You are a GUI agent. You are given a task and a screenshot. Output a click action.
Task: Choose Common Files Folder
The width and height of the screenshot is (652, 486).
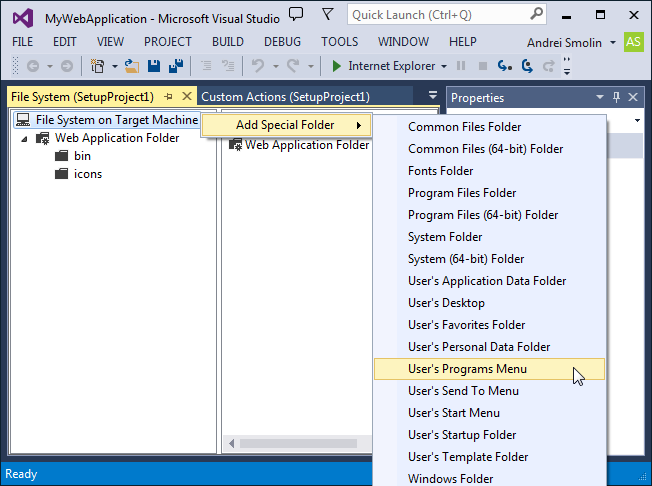tap(489, 127)
